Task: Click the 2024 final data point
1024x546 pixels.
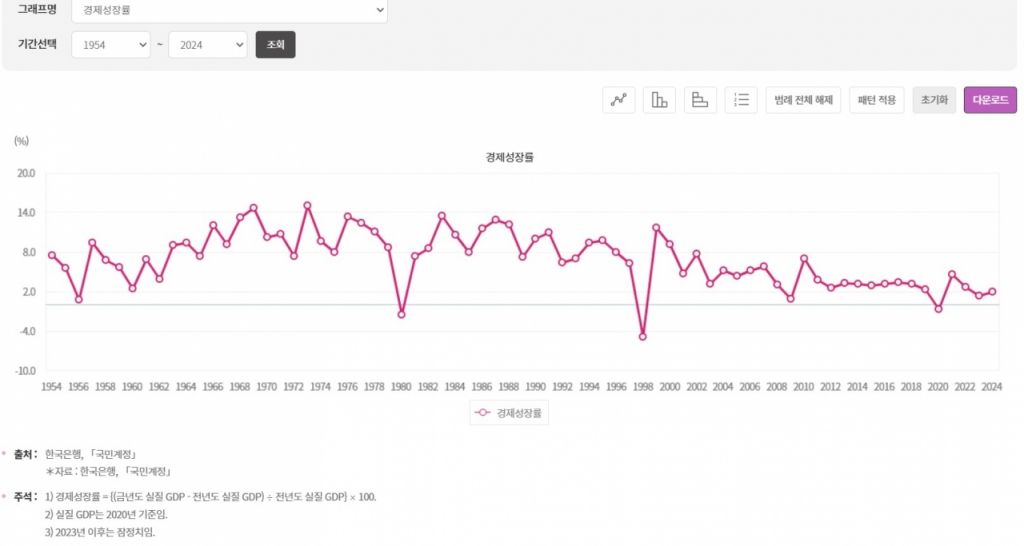Action: (x=992, y=292)
